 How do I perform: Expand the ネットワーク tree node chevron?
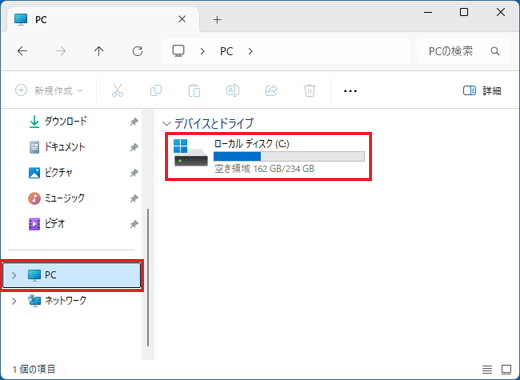point(14,301)
